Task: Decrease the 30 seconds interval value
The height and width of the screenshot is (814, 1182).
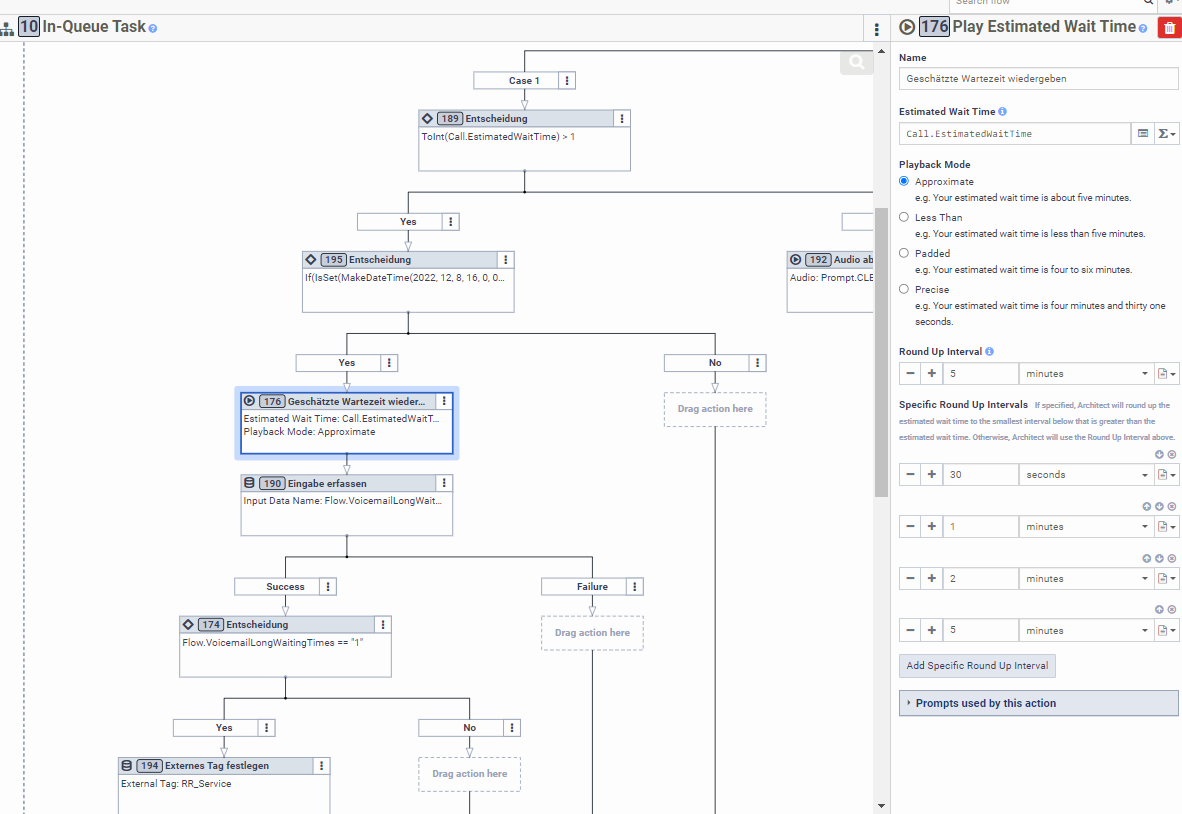Action: (x=910, y=474)
